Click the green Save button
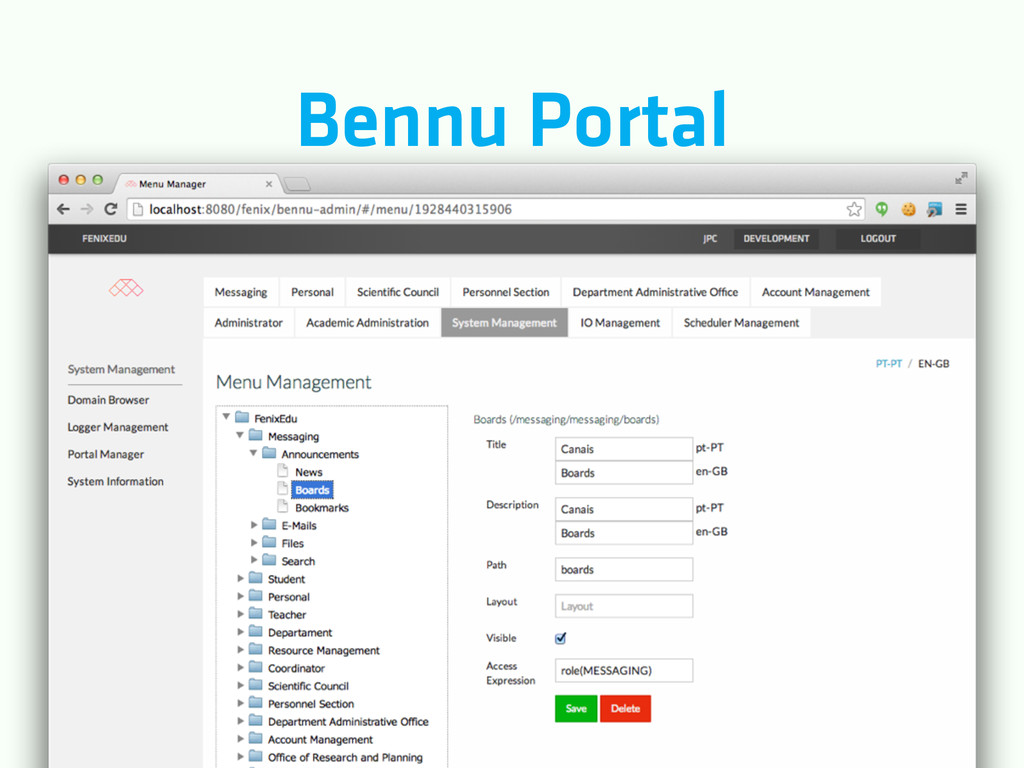Viewport: 1024px width, 768px height. [x=576, y=709]
